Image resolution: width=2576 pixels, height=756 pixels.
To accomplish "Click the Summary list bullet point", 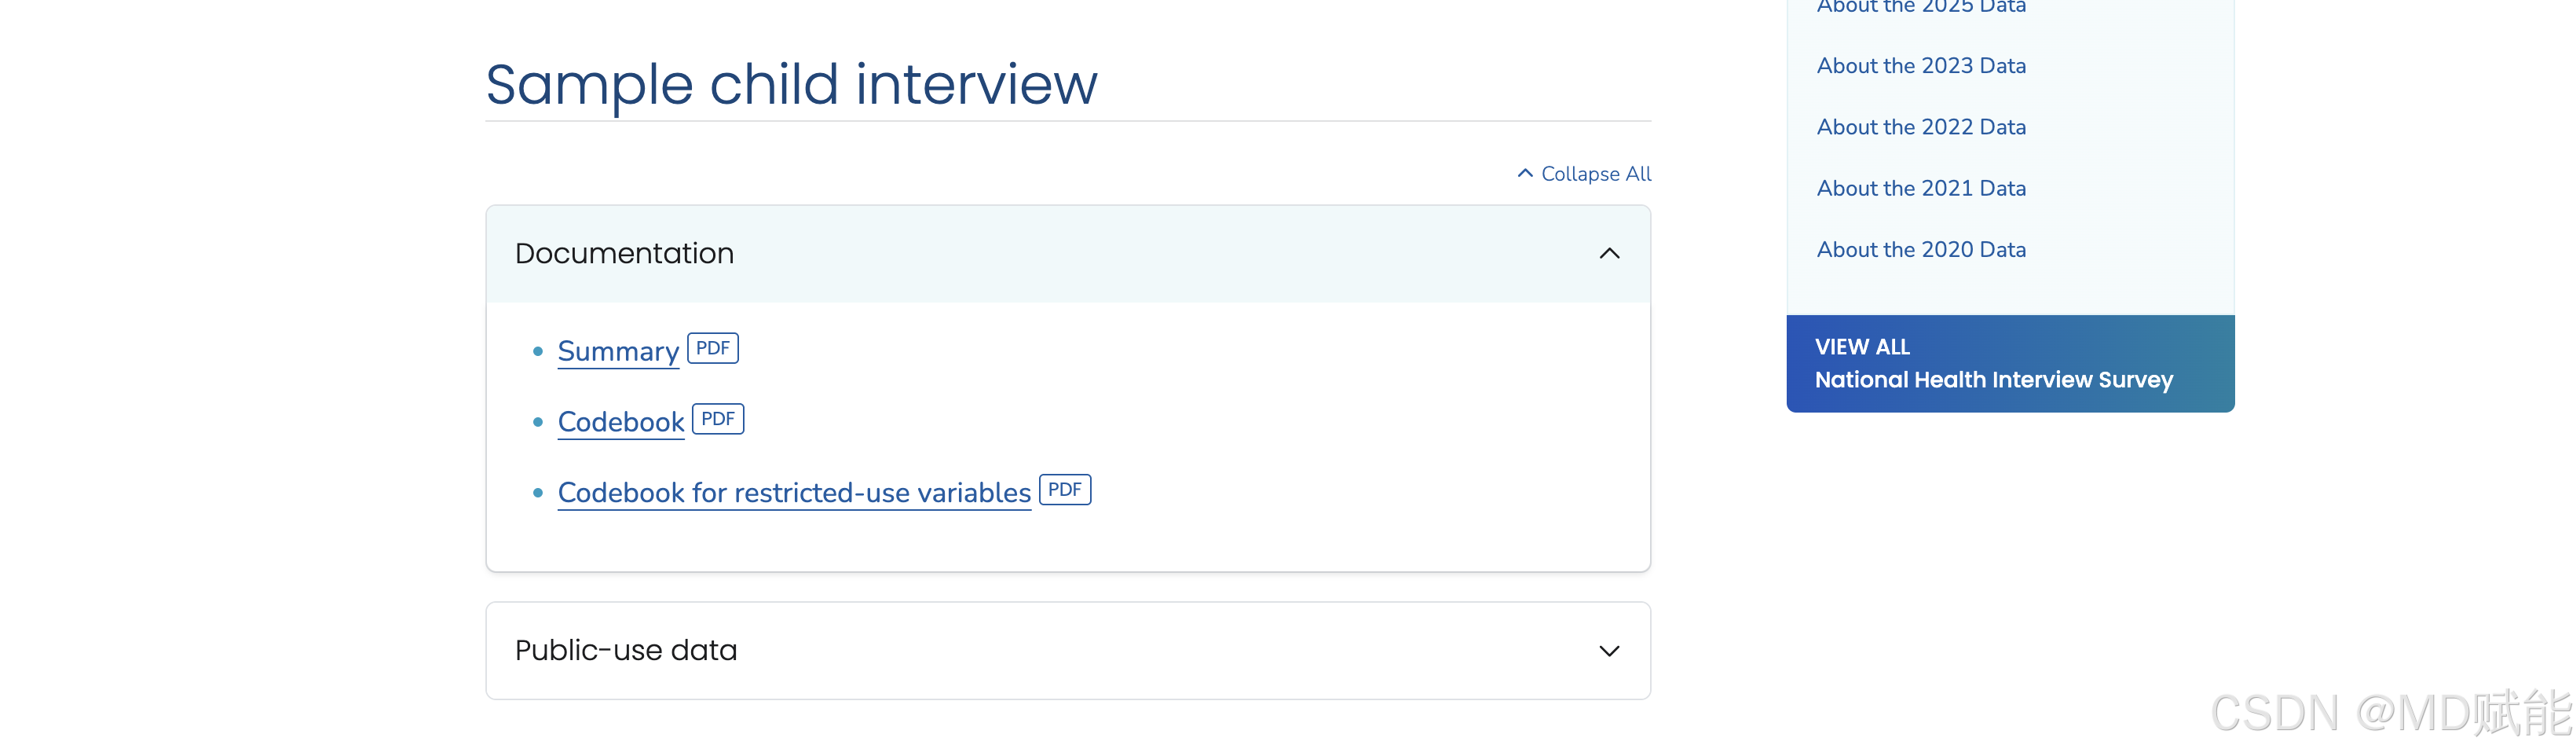I will (538, 352).
